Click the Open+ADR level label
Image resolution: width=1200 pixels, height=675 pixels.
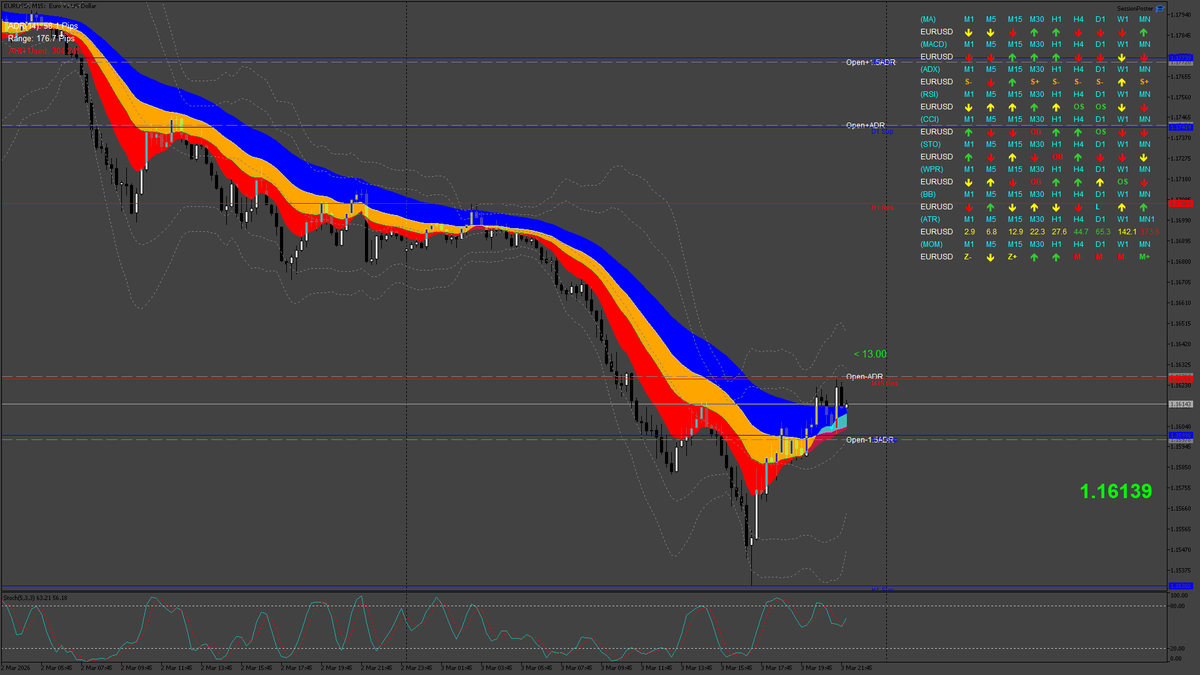[x=865, y=125]
